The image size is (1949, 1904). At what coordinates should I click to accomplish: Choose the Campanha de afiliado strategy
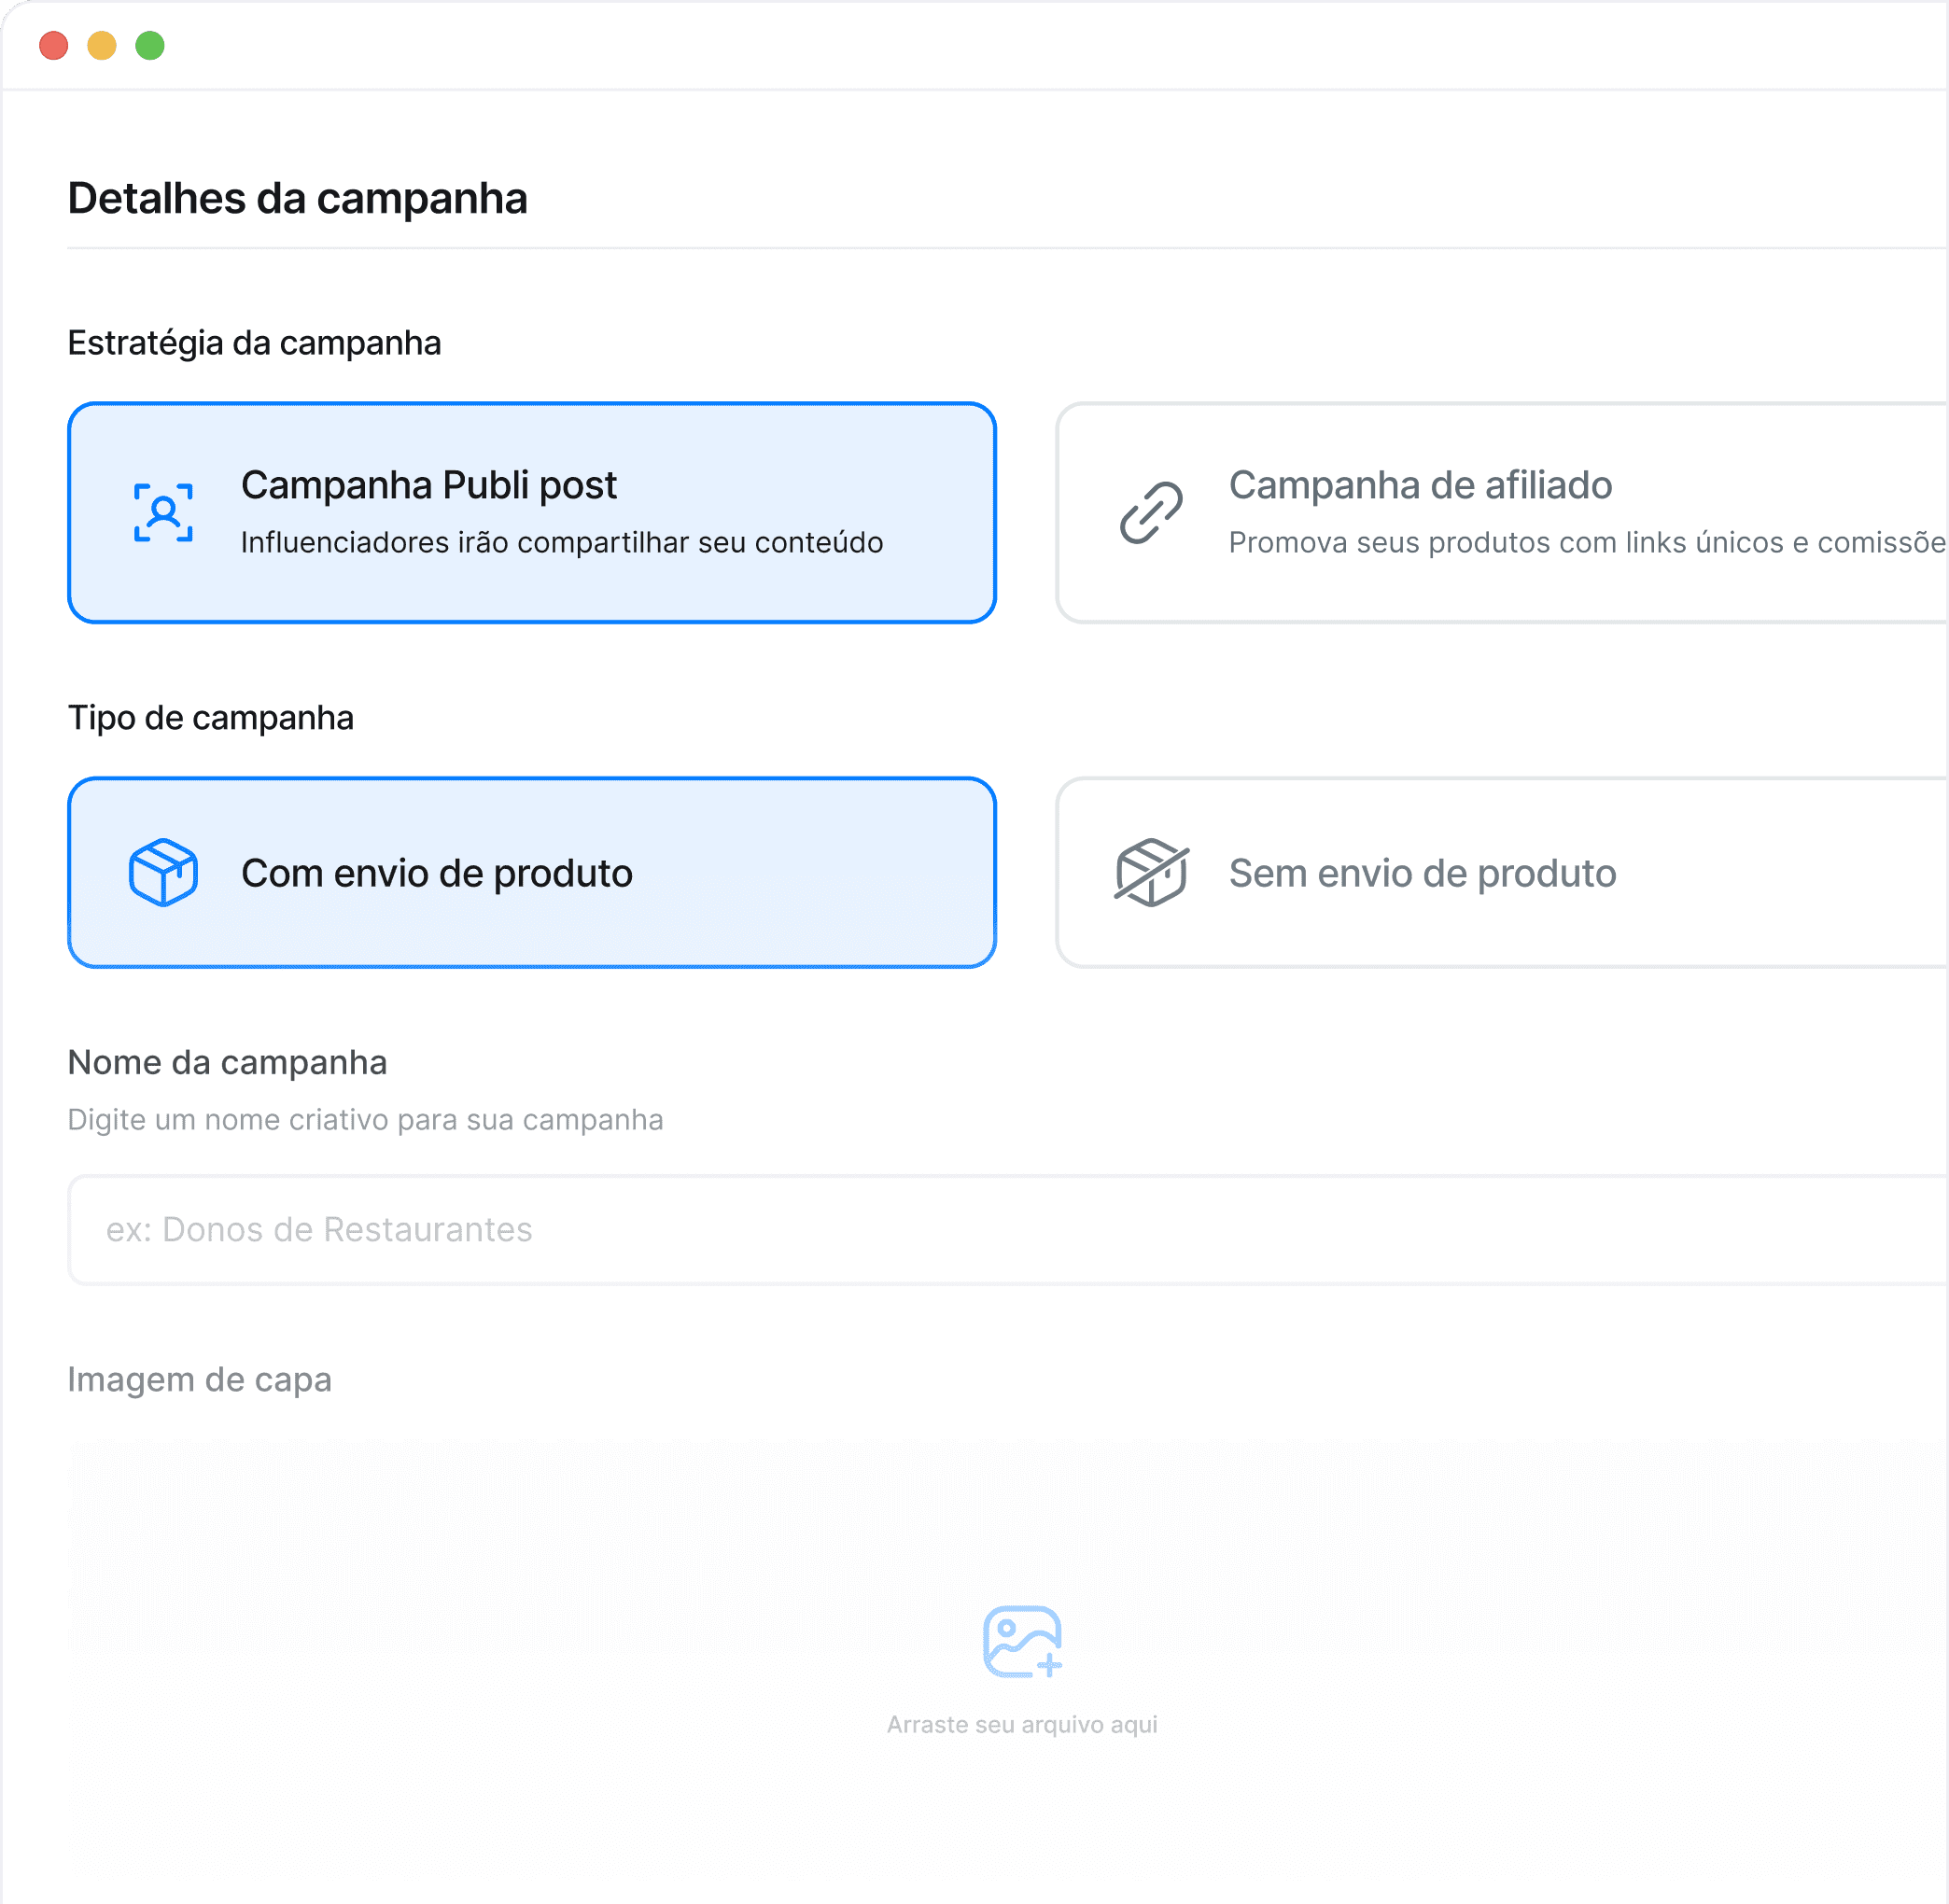tap(1502, 513)
